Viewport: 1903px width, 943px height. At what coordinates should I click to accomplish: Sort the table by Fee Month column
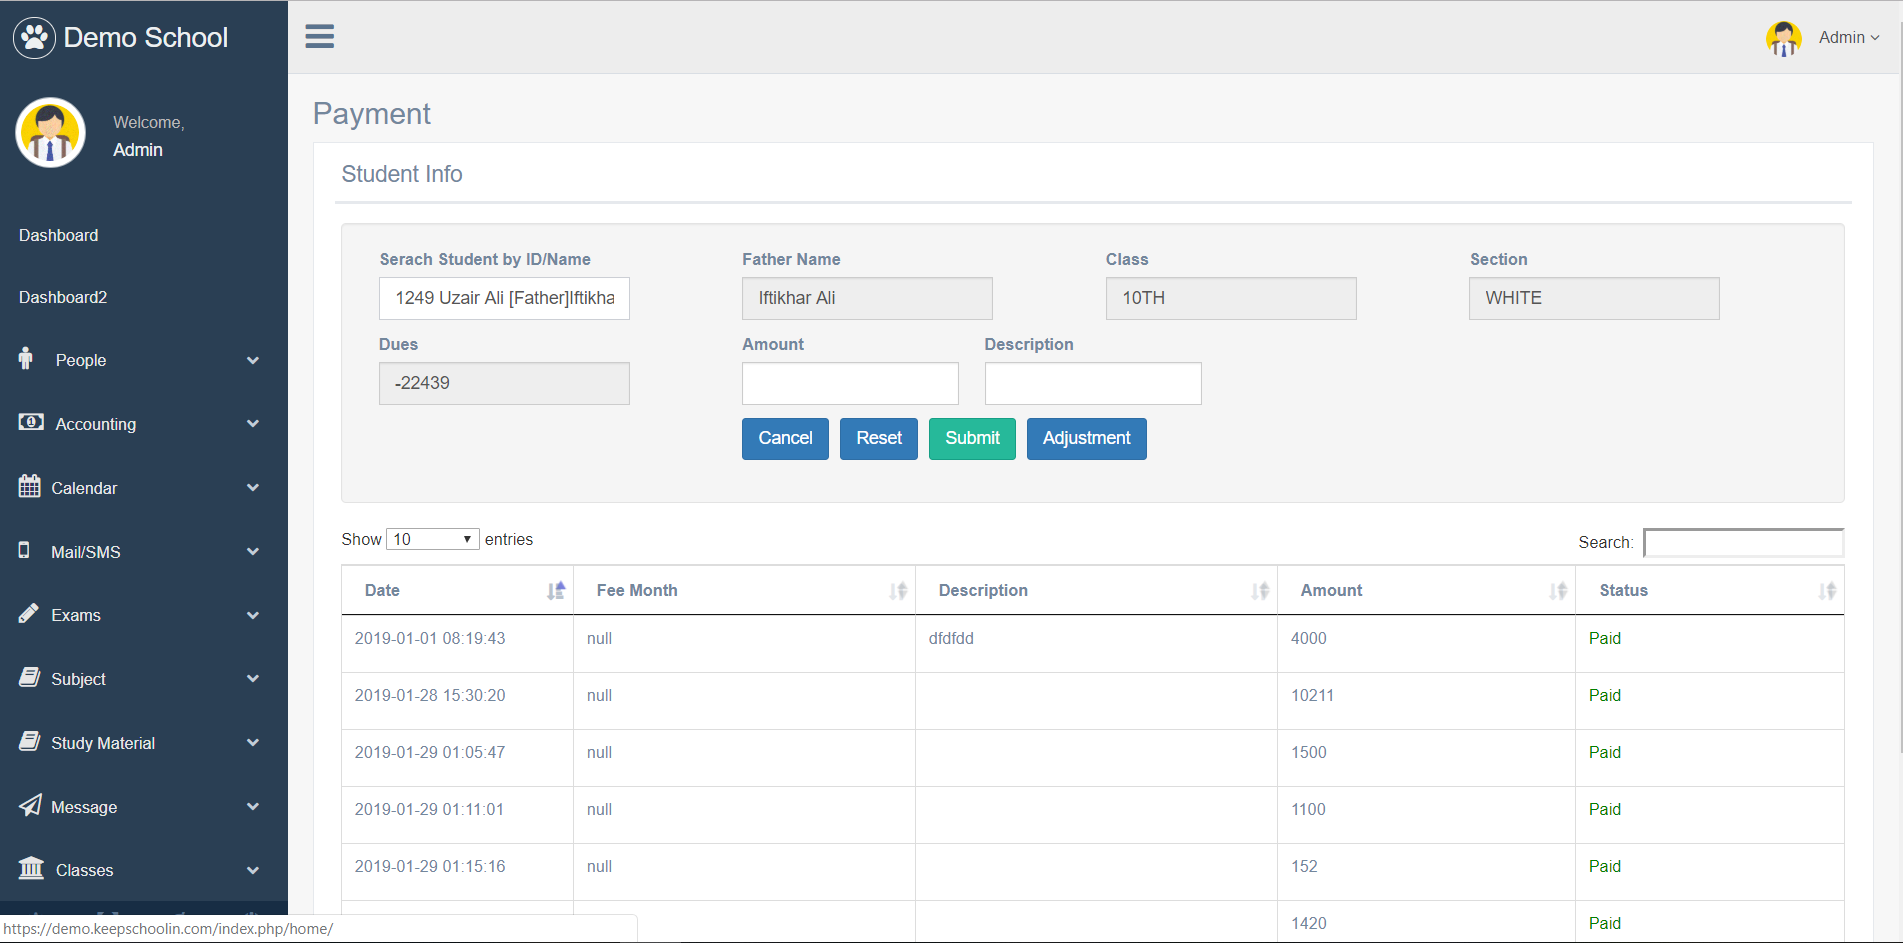744,590
